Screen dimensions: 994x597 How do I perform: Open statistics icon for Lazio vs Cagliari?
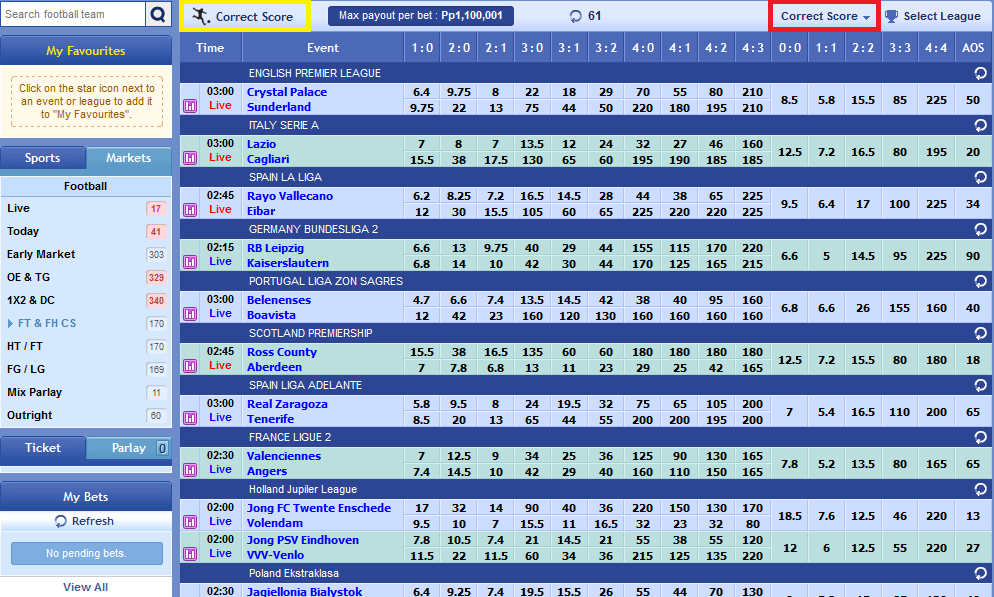tap(190, 158)
